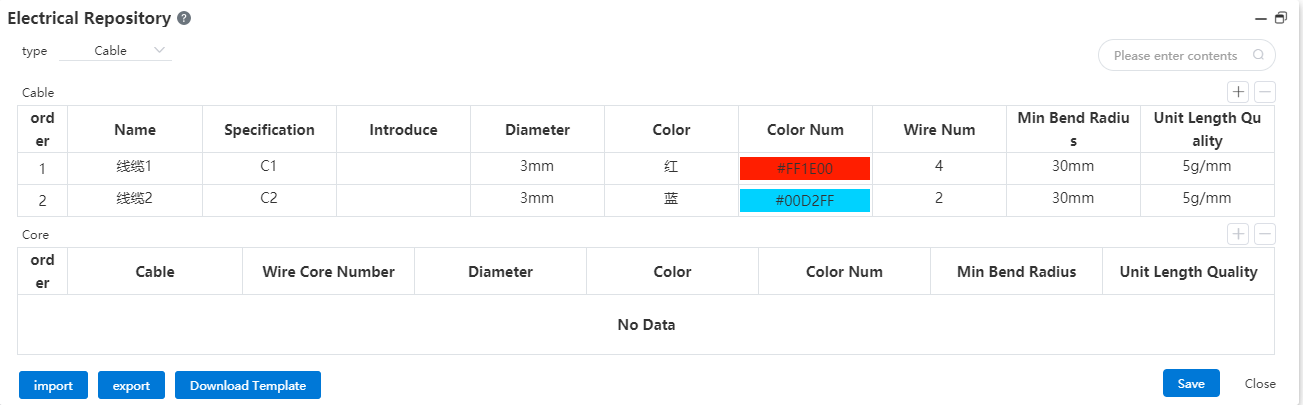The width and height of the screenshot is (1303, 405).
Task: Click the import button
Action: point(53,385)
